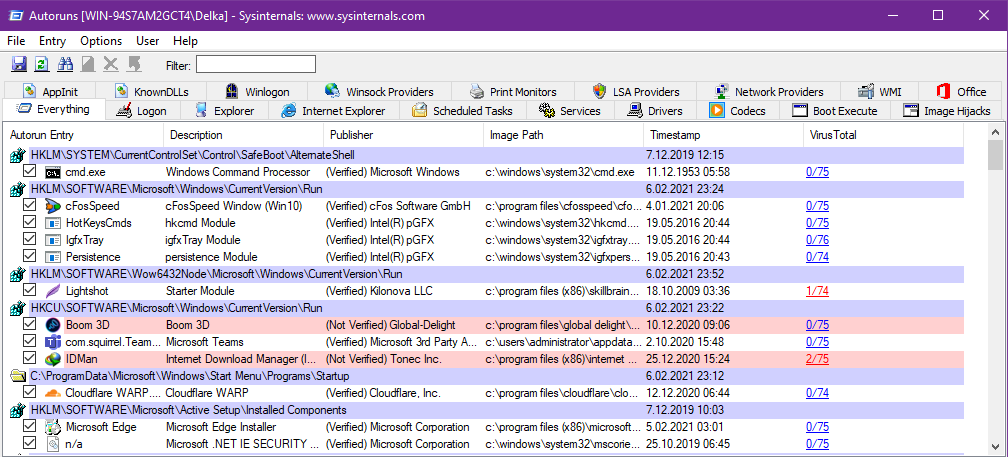Click the Microsoft Edge entry icon
1008x457 pixels.
tap(52, 427)
